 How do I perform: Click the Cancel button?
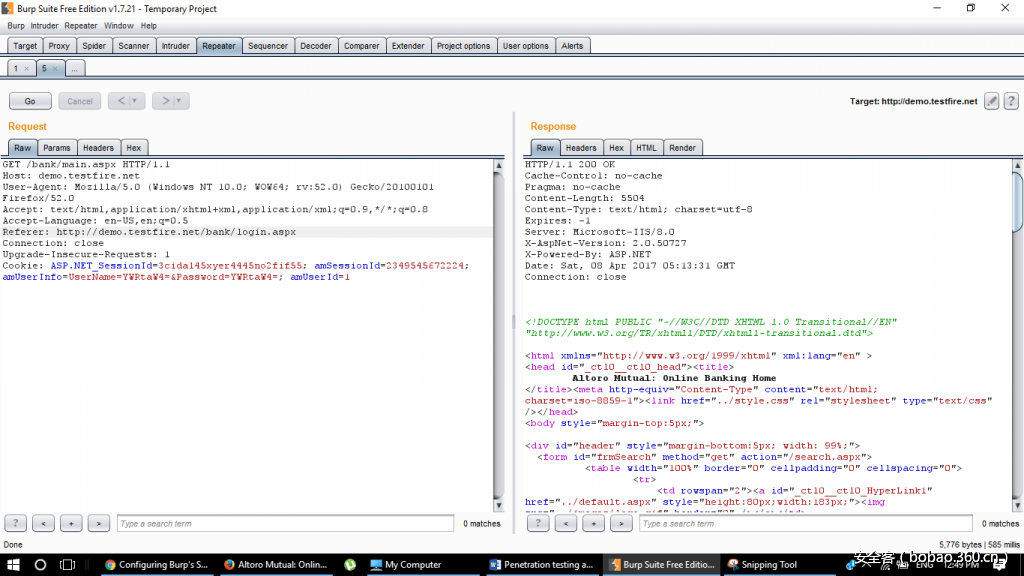(x=79, y=100)
